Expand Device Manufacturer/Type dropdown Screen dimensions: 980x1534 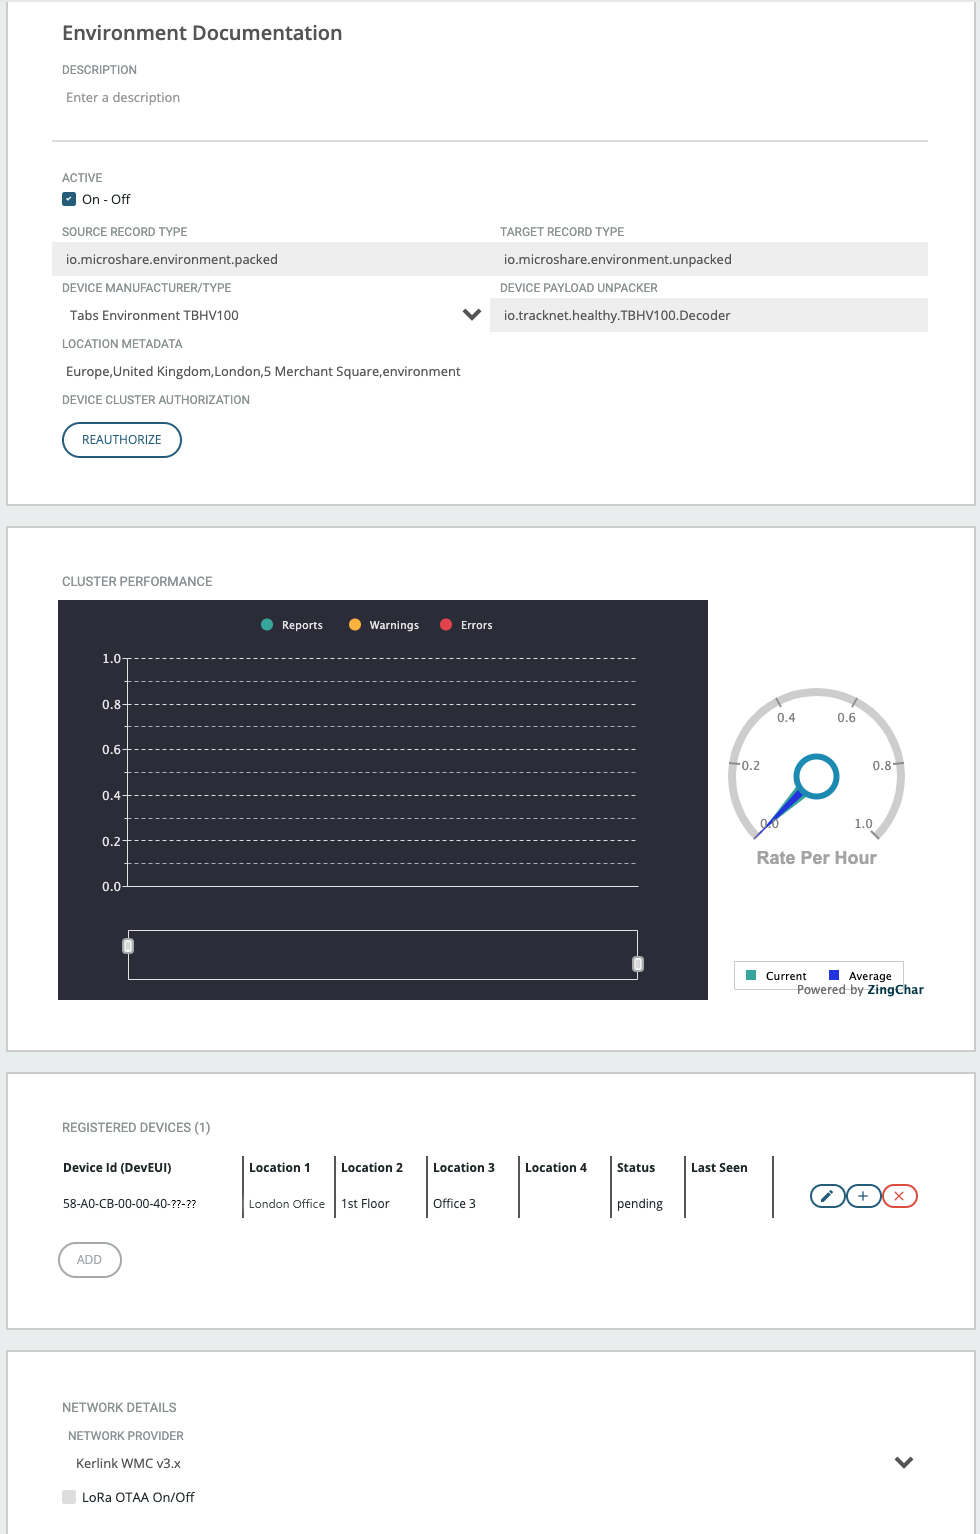pyautogui.click(x=472, y=315)
